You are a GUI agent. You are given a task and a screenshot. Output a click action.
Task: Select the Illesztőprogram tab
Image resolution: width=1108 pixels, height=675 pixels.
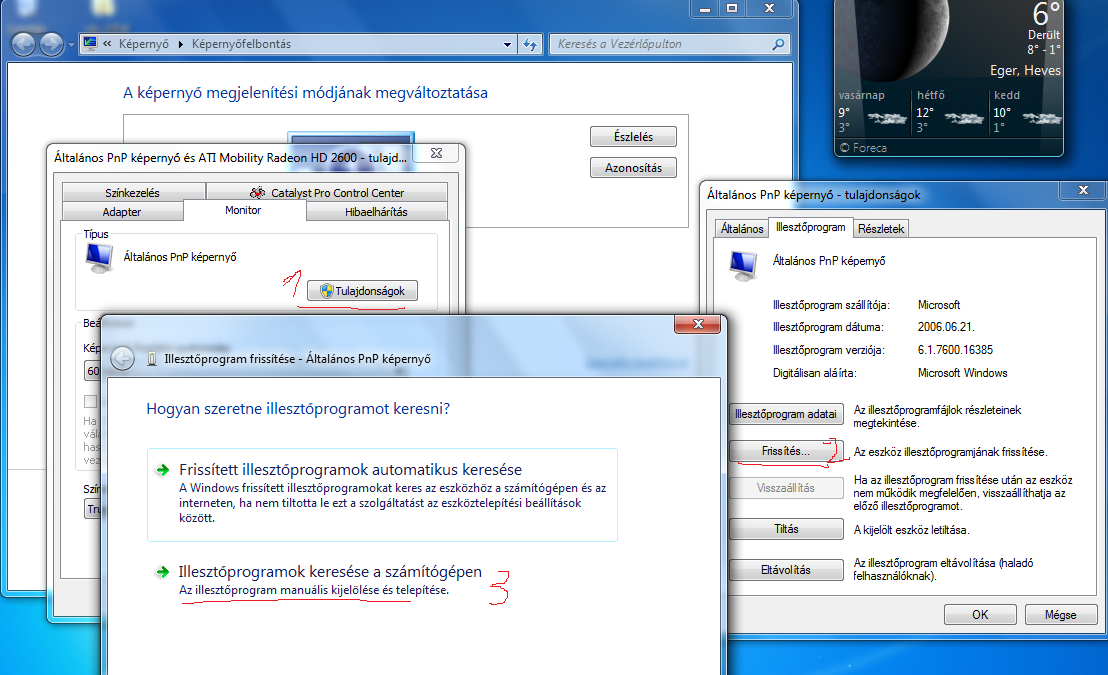click(811, 227)
